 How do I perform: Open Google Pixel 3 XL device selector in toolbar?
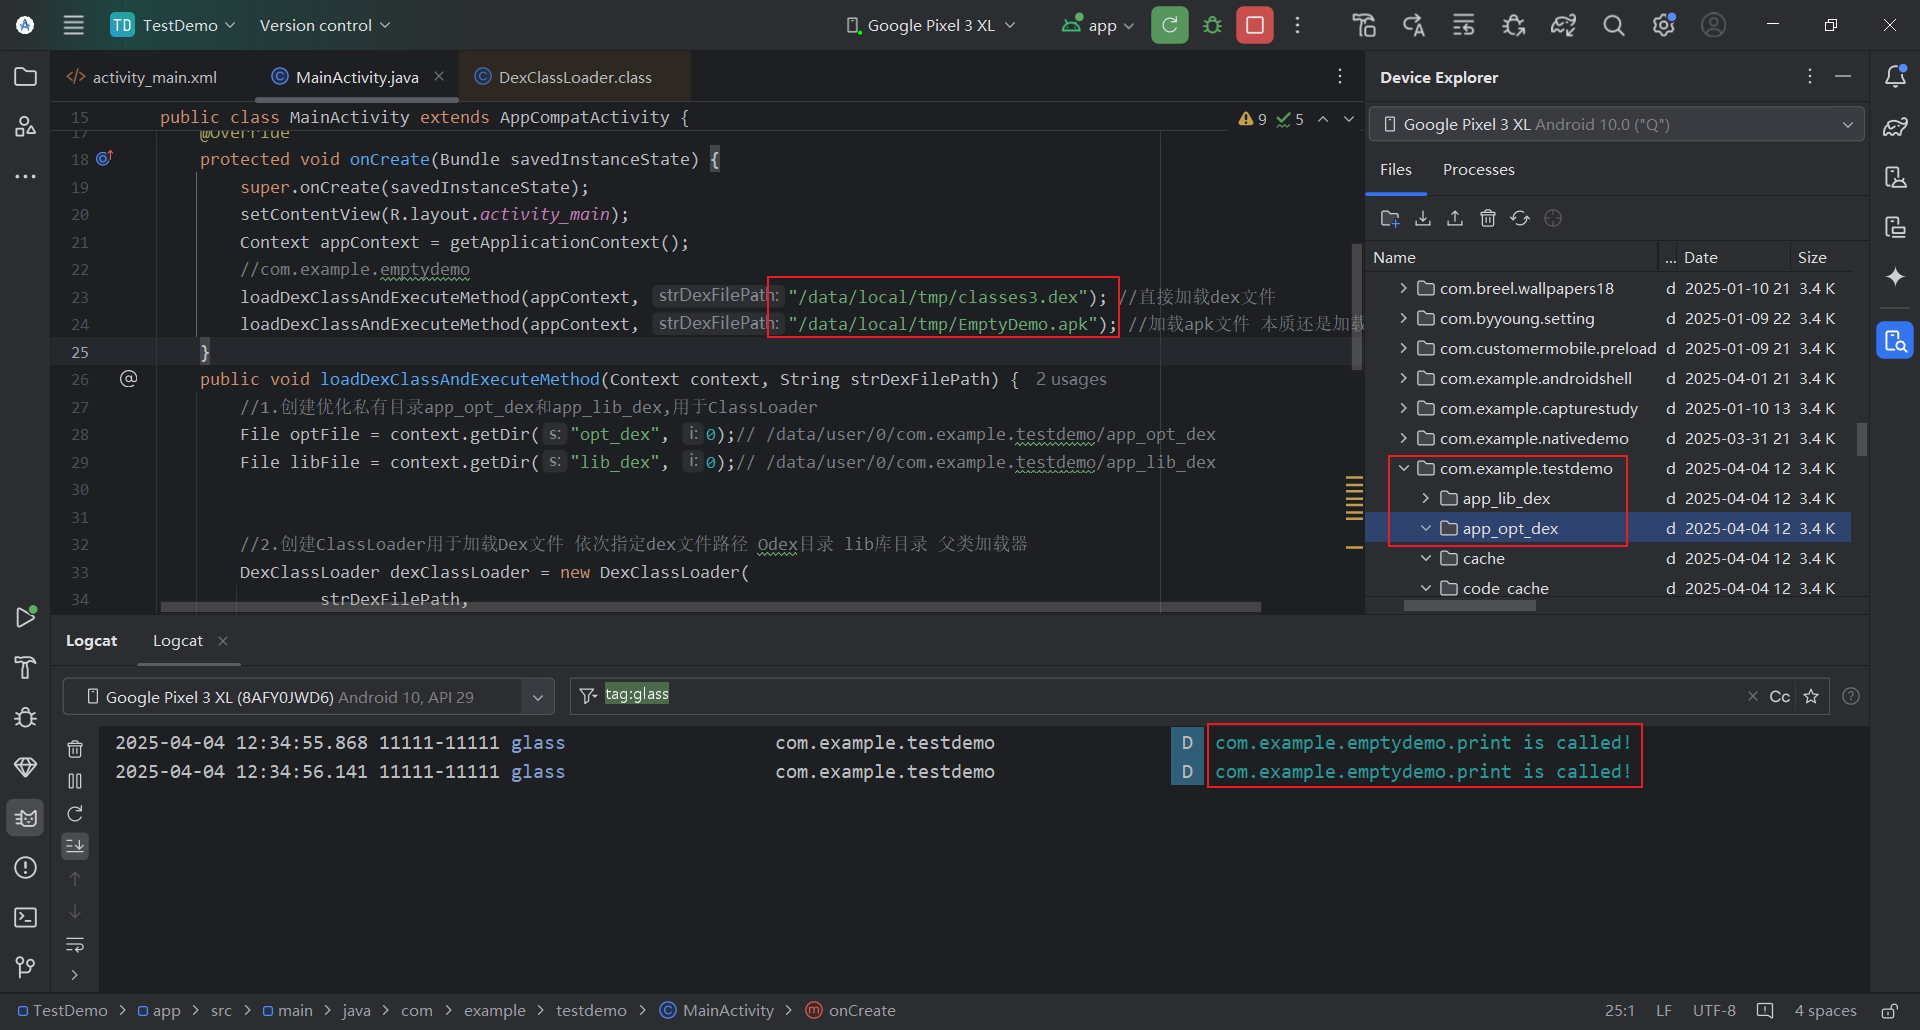[x=930, y=25]
